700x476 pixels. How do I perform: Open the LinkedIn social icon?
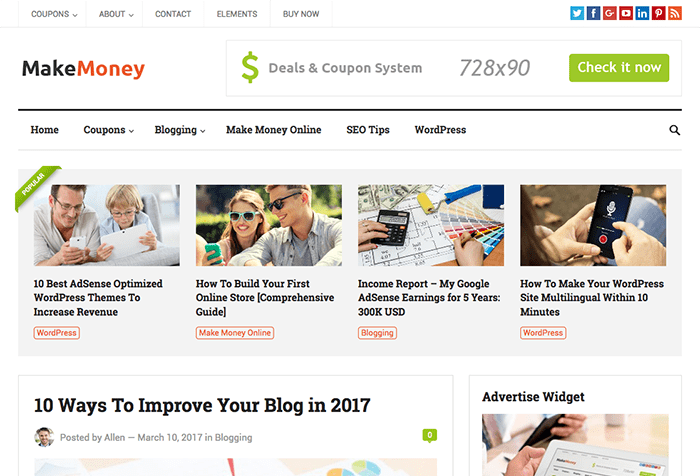coord(642,13)
